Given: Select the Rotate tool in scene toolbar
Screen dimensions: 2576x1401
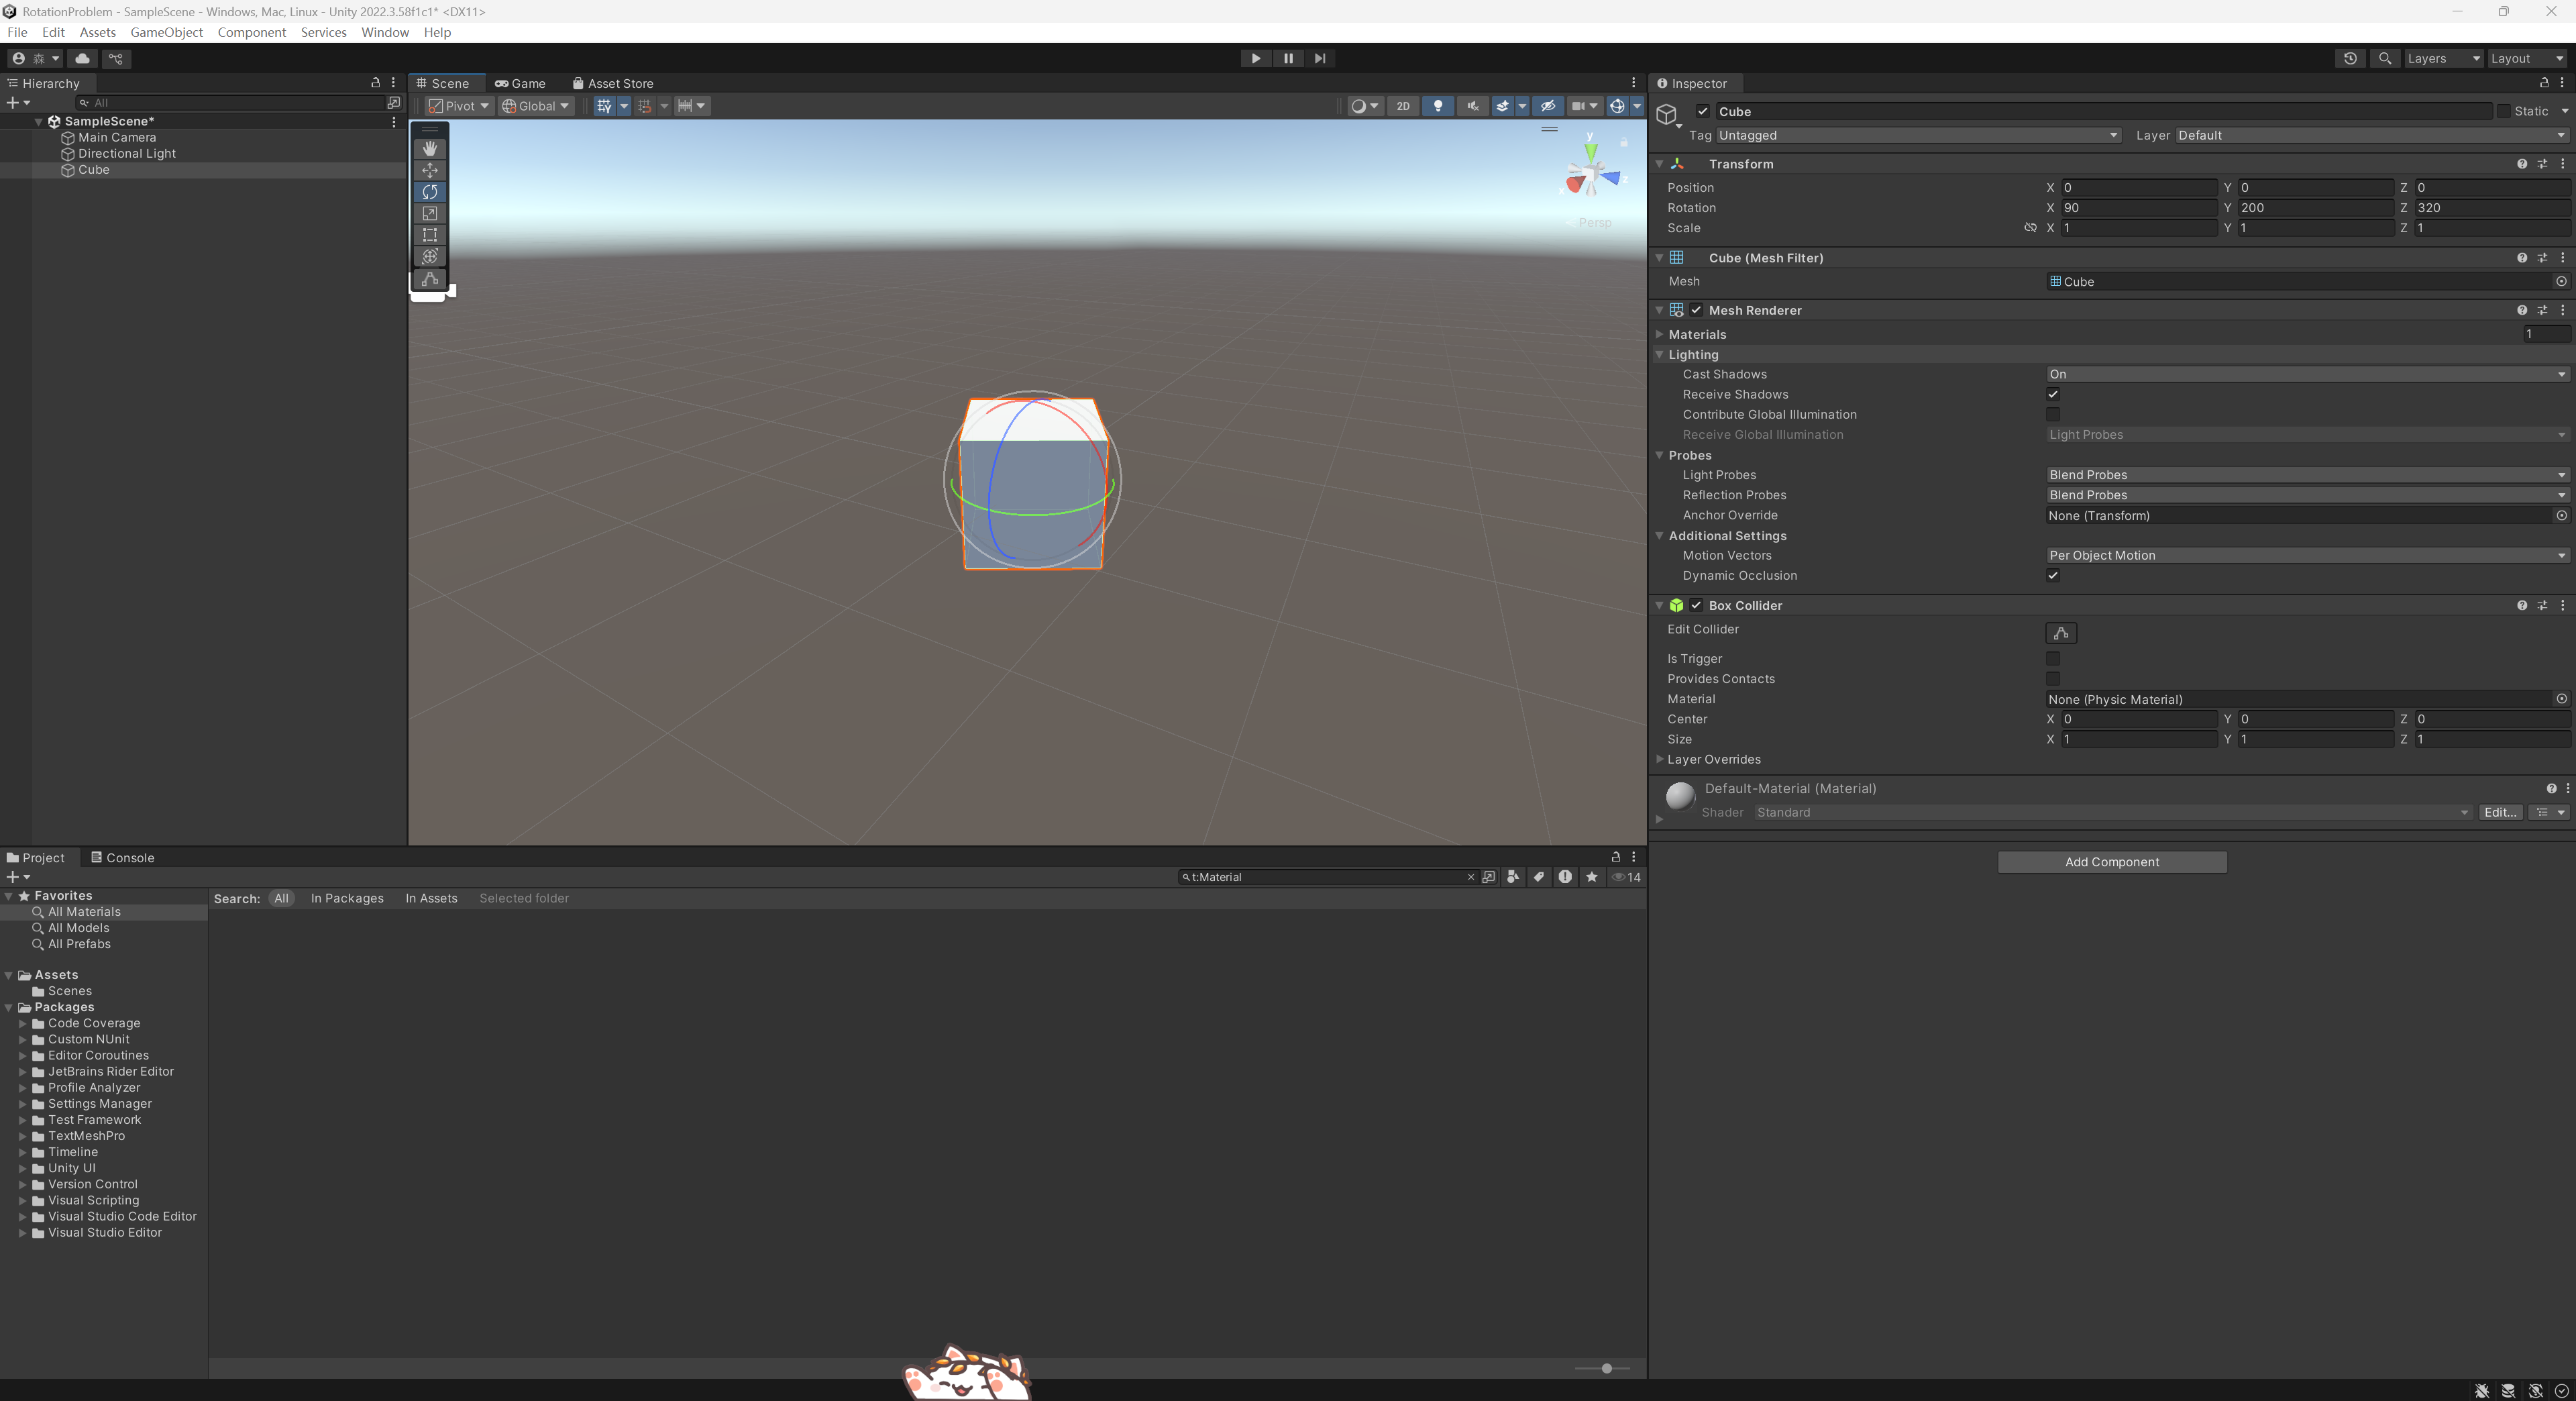Looking at the screenshot, I should [430, 192].
